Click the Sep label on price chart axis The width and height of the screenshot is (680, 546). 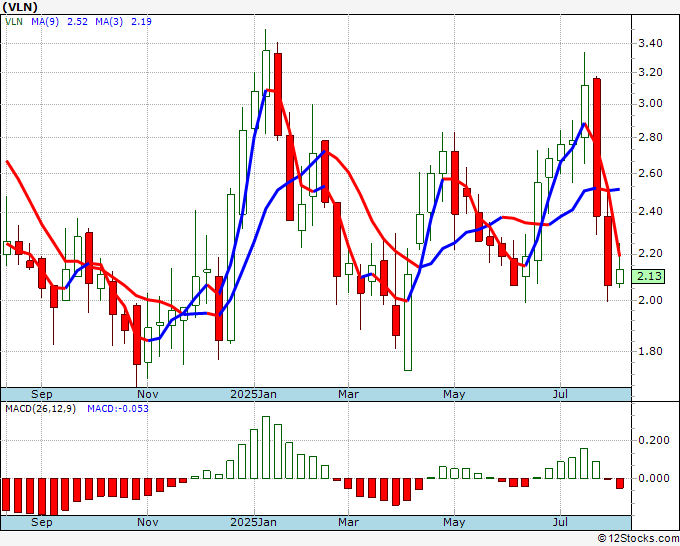pyautogui.click(x=42, y=394)
